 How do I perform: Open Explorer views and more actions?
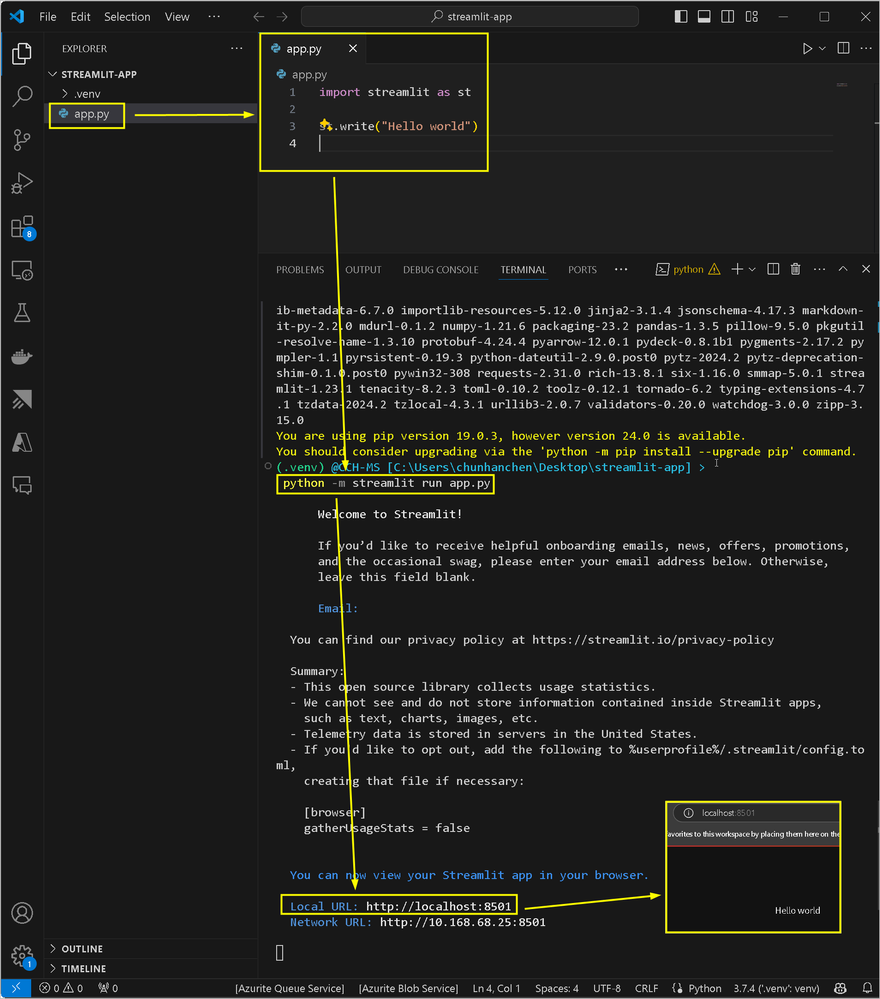(x=236, y=48)
